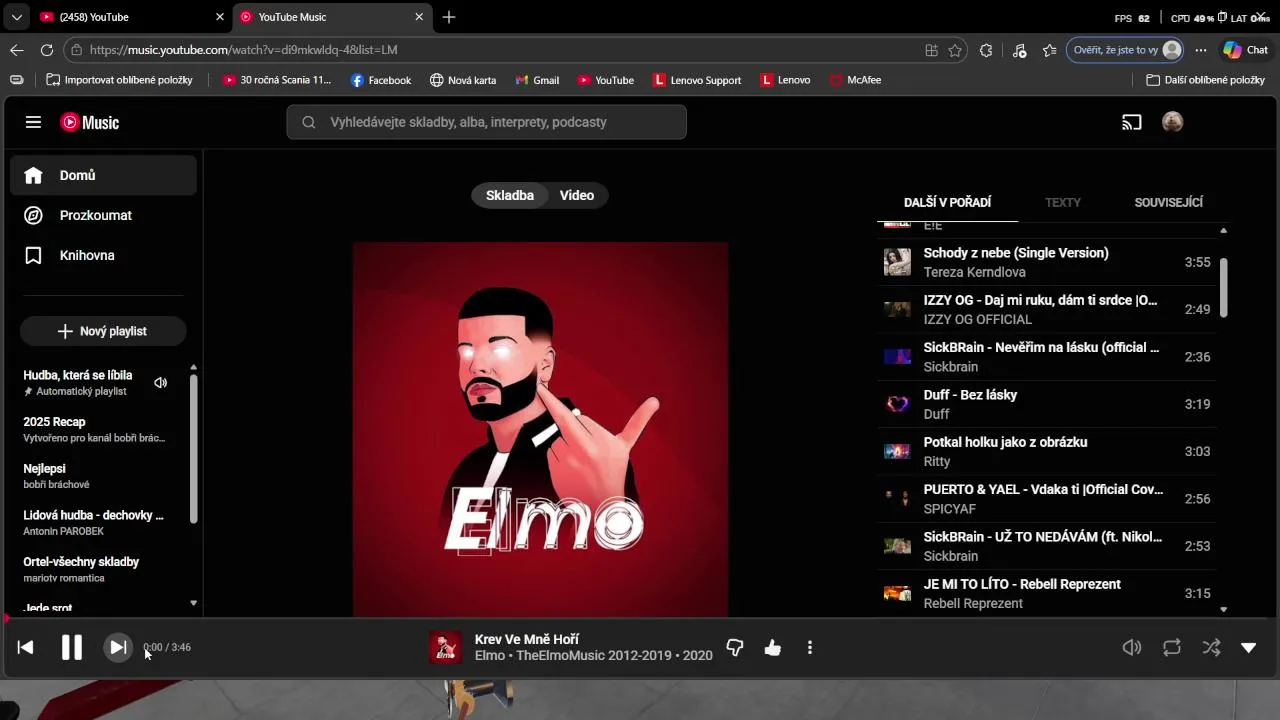Open Další oblíbené položky folder

1206,80
